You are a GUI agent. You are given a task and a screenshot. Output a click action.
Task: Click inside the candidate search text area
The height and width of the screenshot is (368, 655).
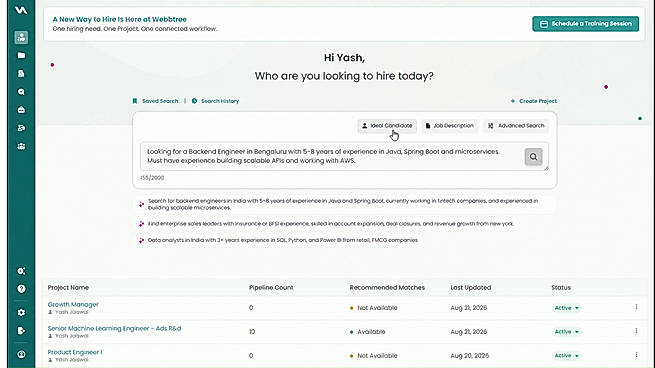(332, 156)
